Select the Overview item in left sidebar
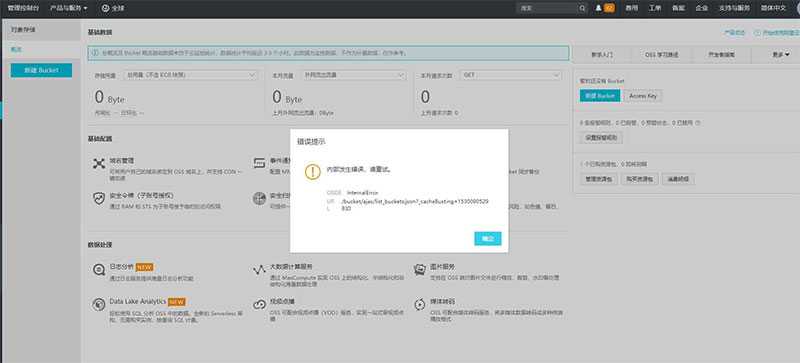This screenshot has width=800, height=363. coord(16,50)
